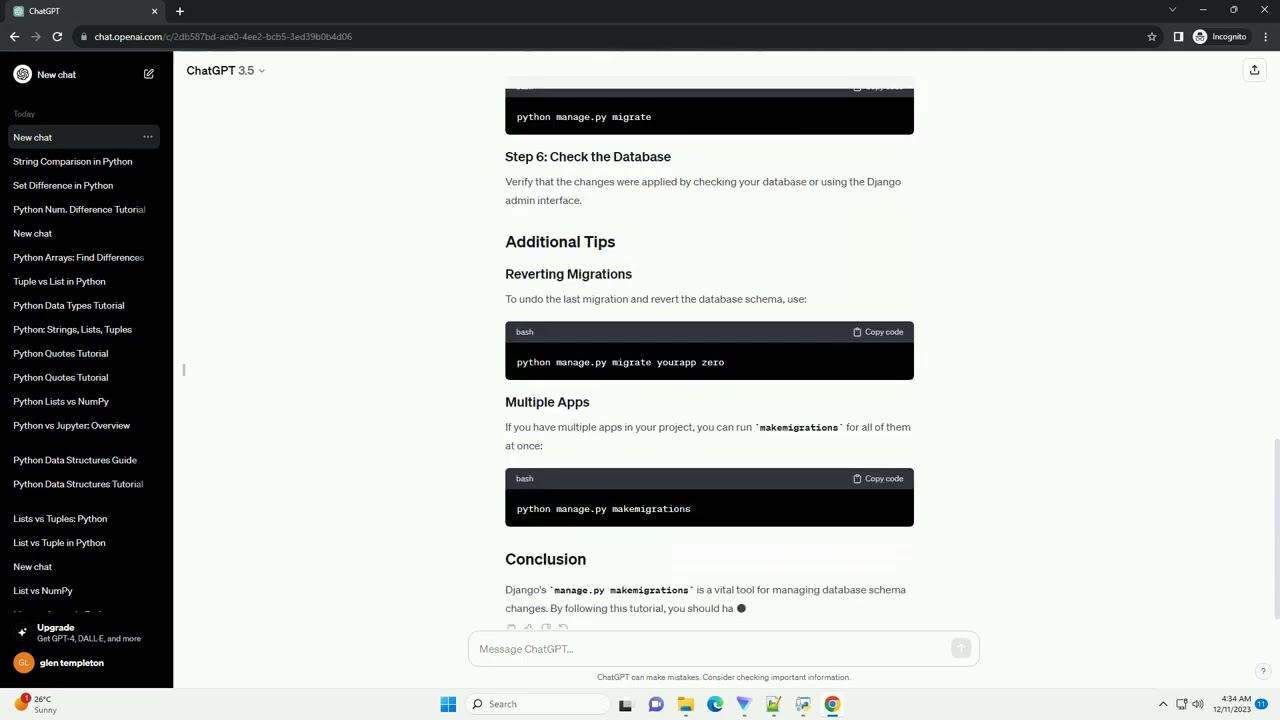The image size is (1280, 720).
Task: Click the new chat compose icon
Action: [x=149, y=74]
